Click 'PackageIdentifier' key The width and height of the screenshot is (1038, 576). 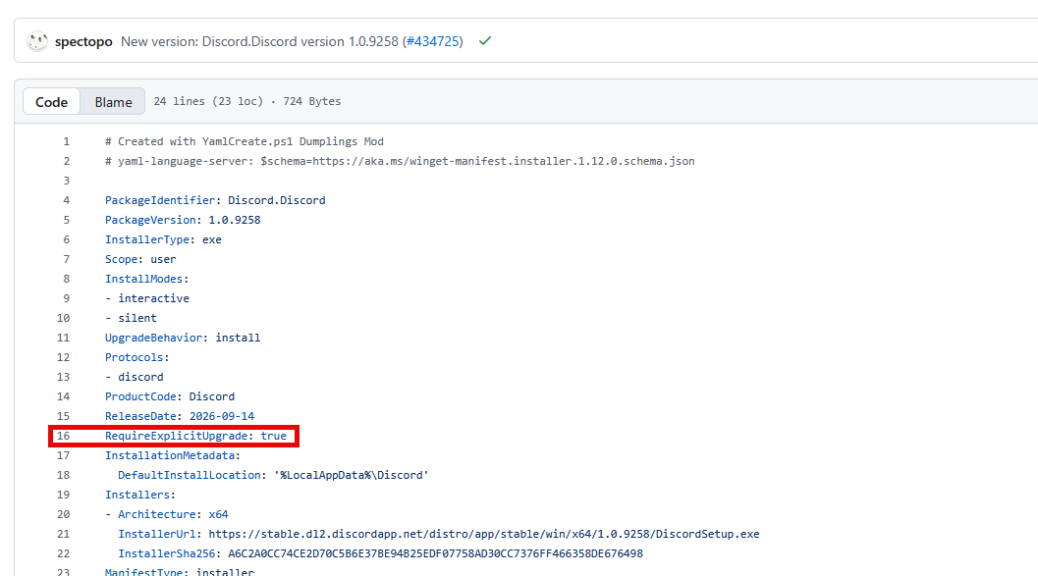pyautogui.click(x=160, y=200)
